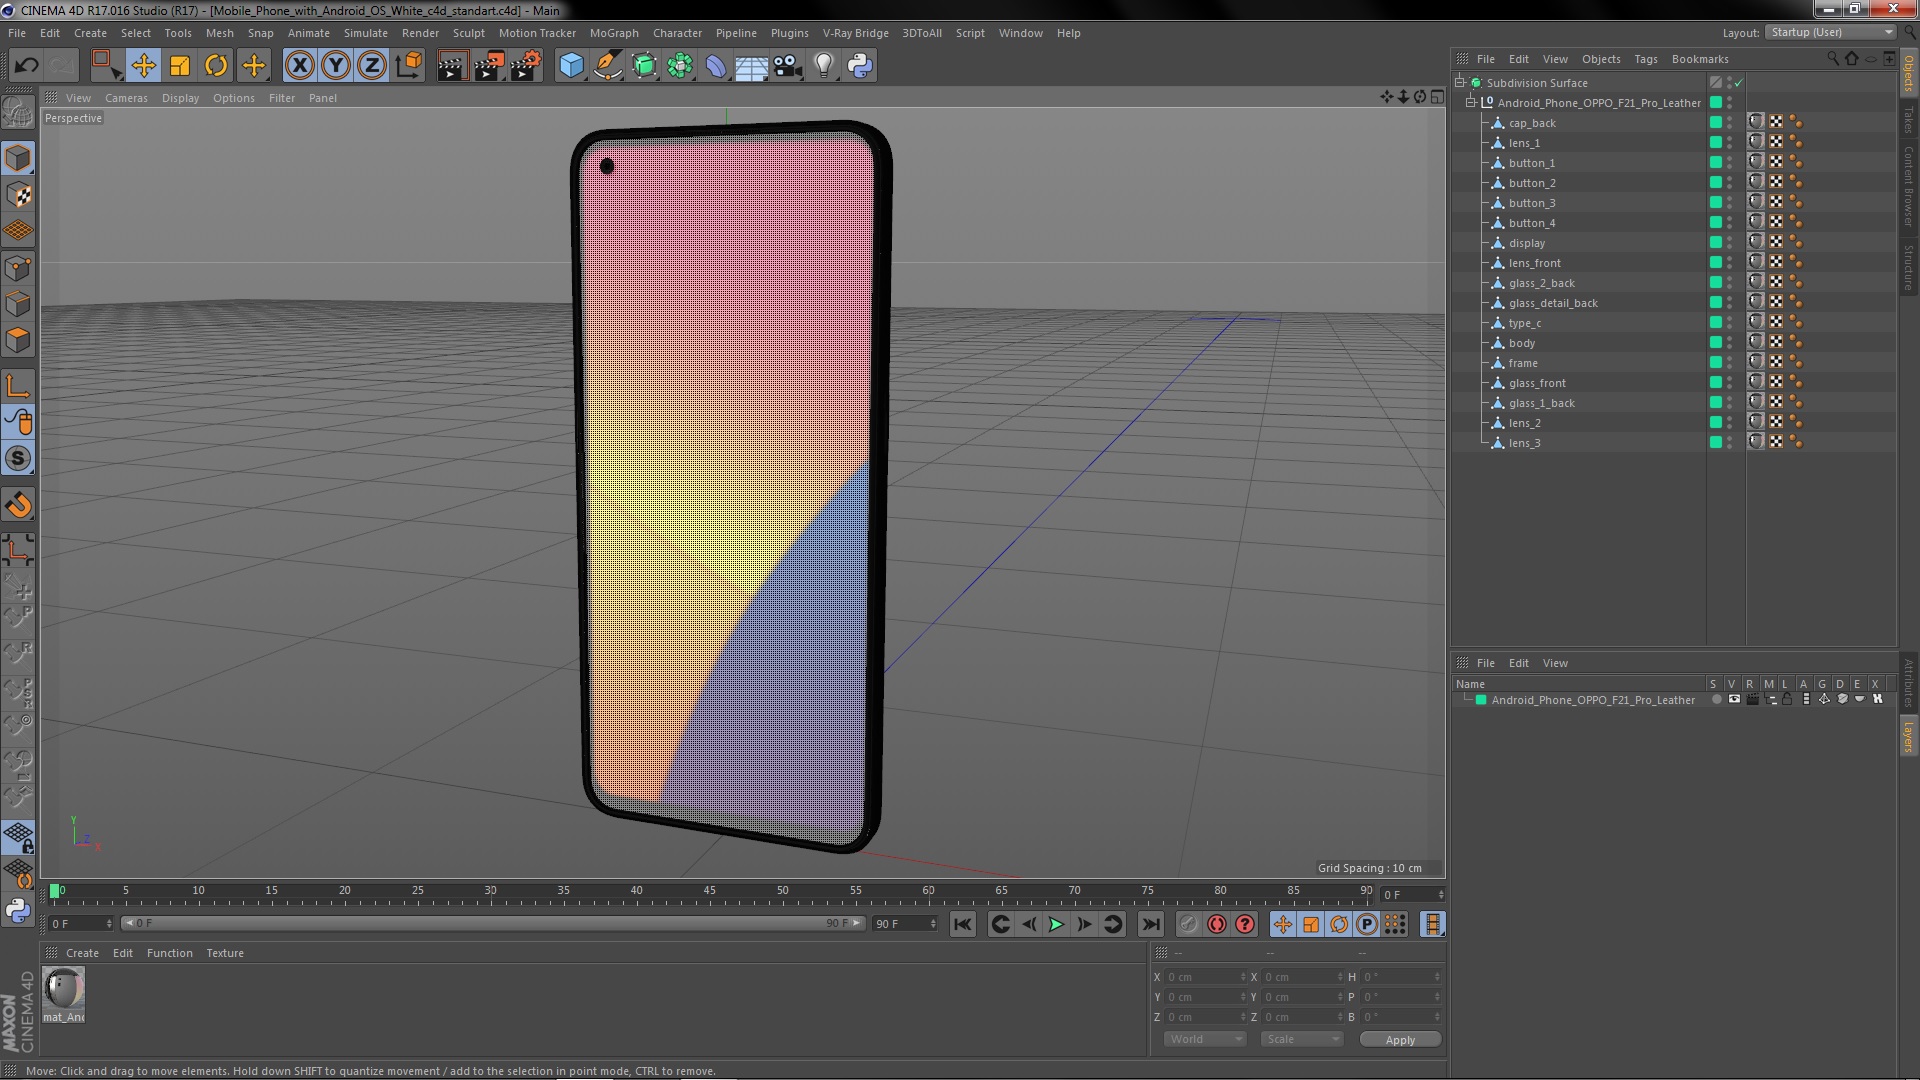The image size is (1920, 1080).
Task: Activate the Scale tool
Action: 180,66
